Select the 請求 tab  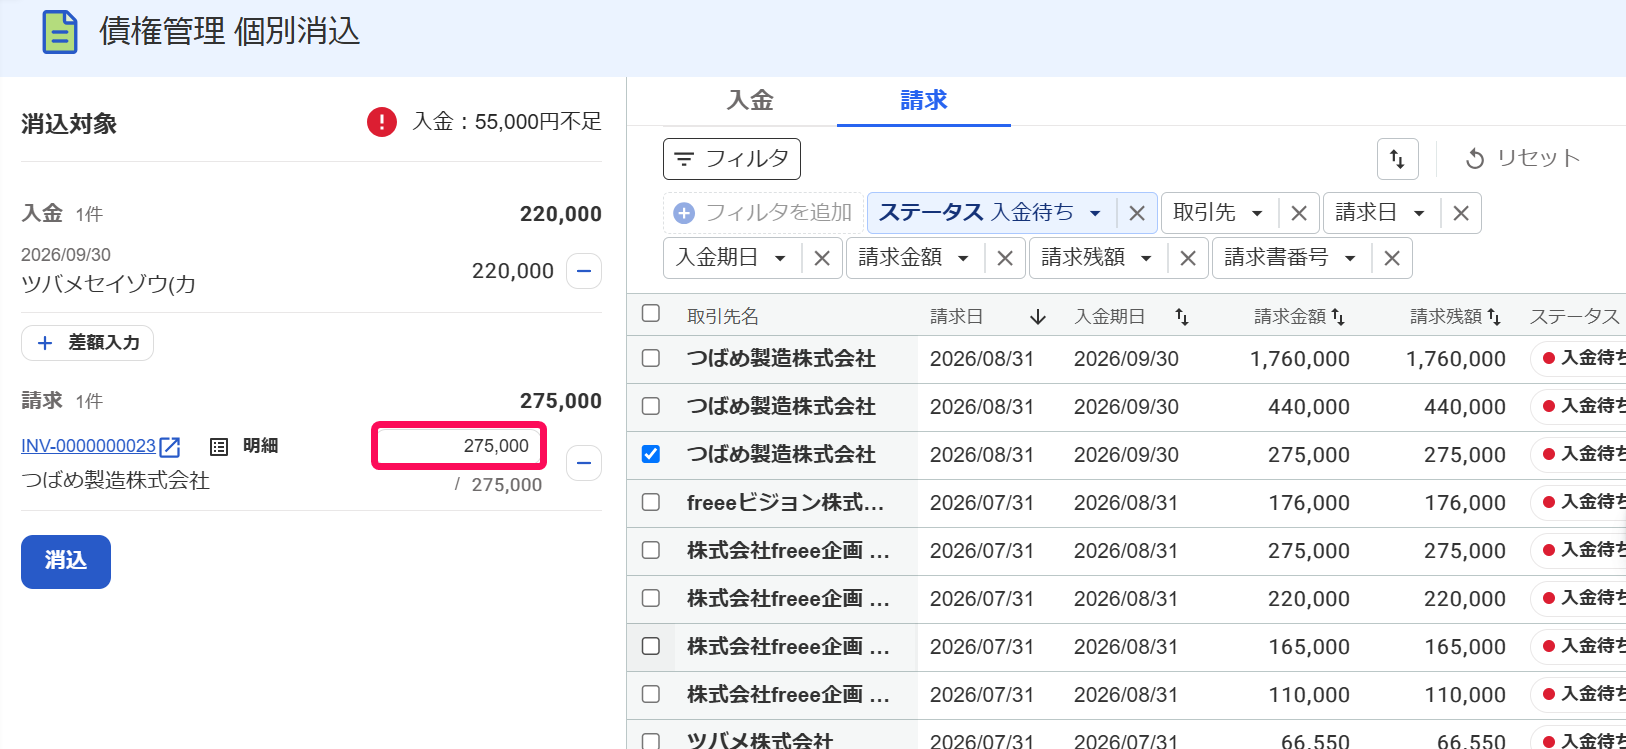924,100
